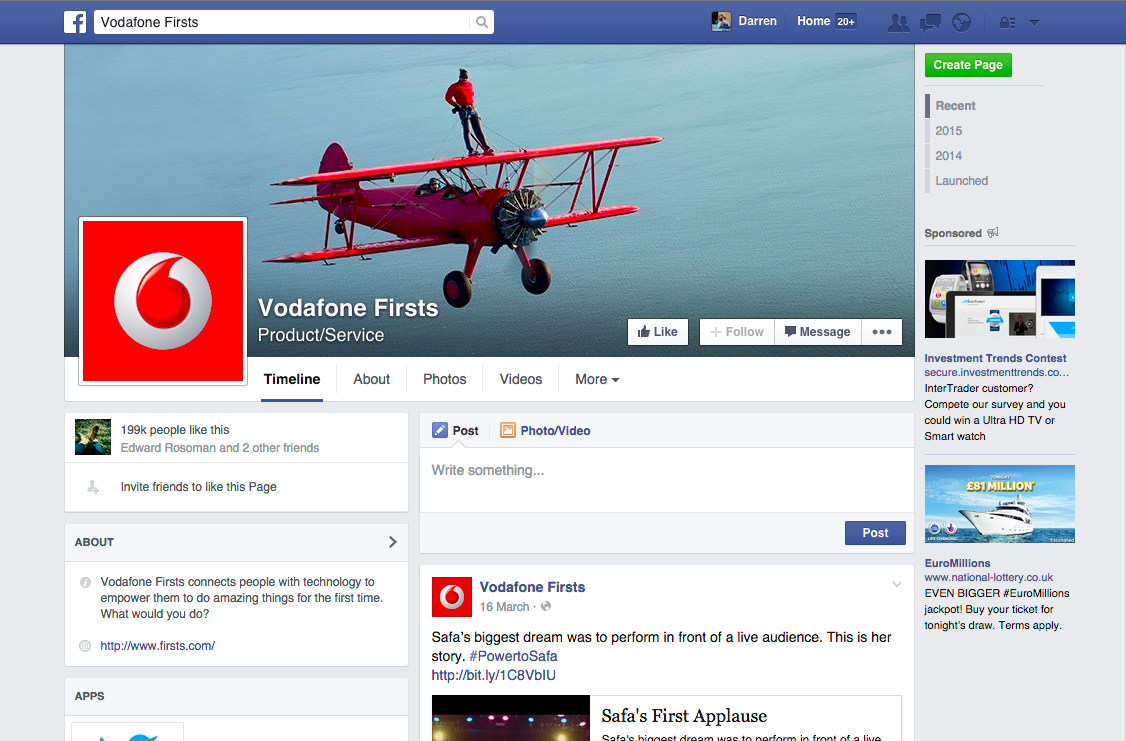Open the post options chevron
The width and height of the screenshot is (1126, 741).
click(897, 584)
